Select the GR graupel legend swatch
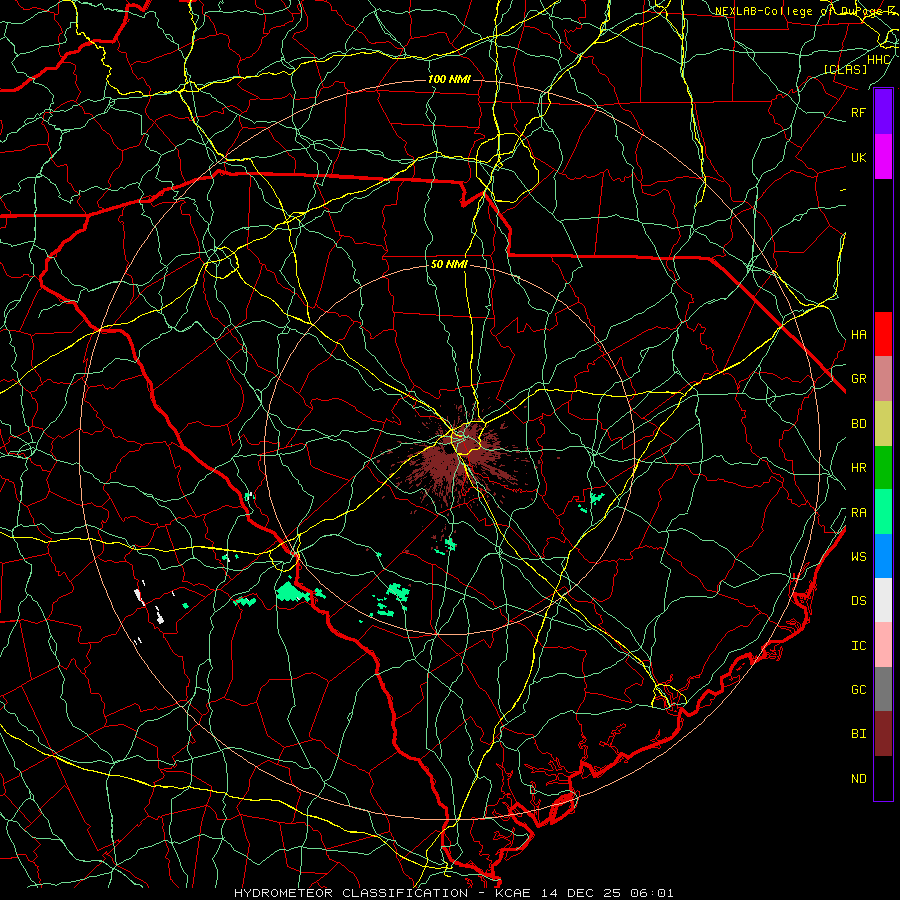The width and height of the screenshot is (900, 900). click(x=883, y=379)
